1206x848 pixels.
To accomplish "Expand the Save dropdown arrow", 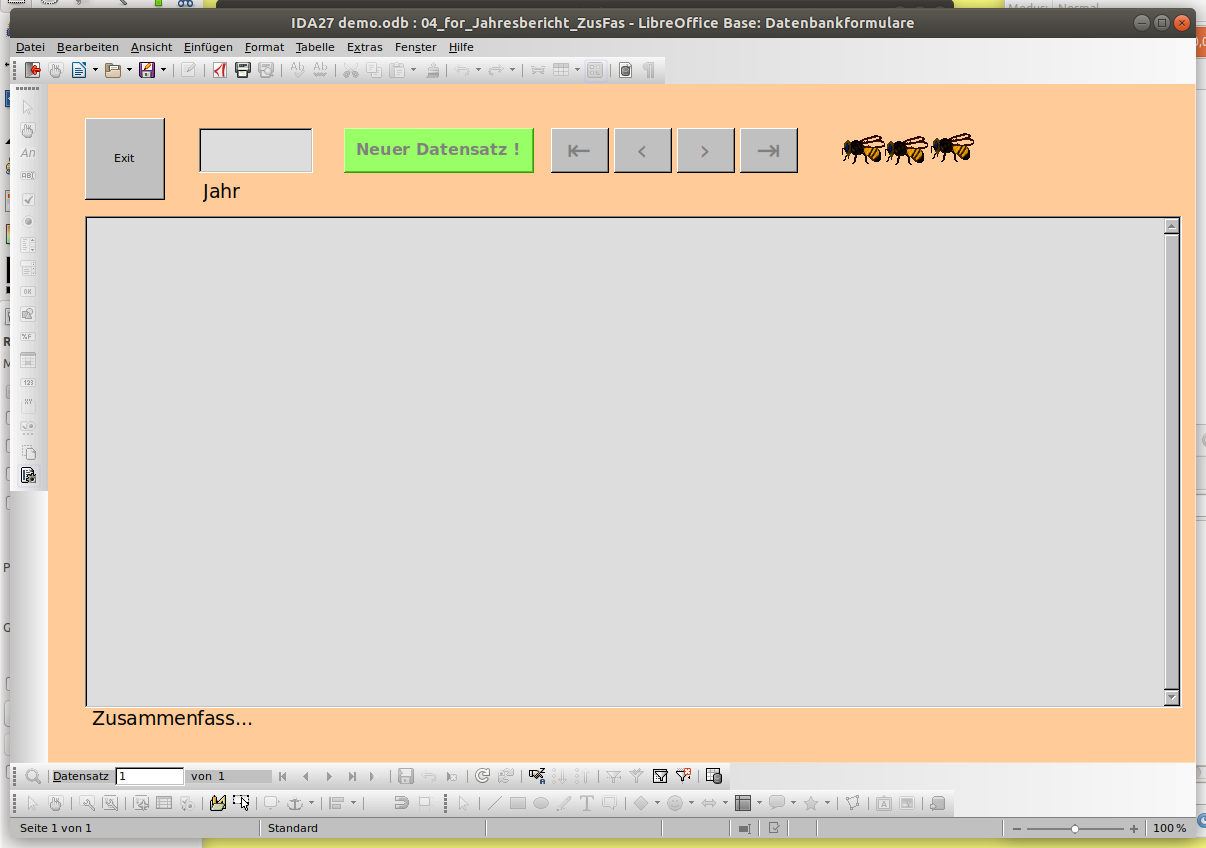I will click(x=163, y=70).
